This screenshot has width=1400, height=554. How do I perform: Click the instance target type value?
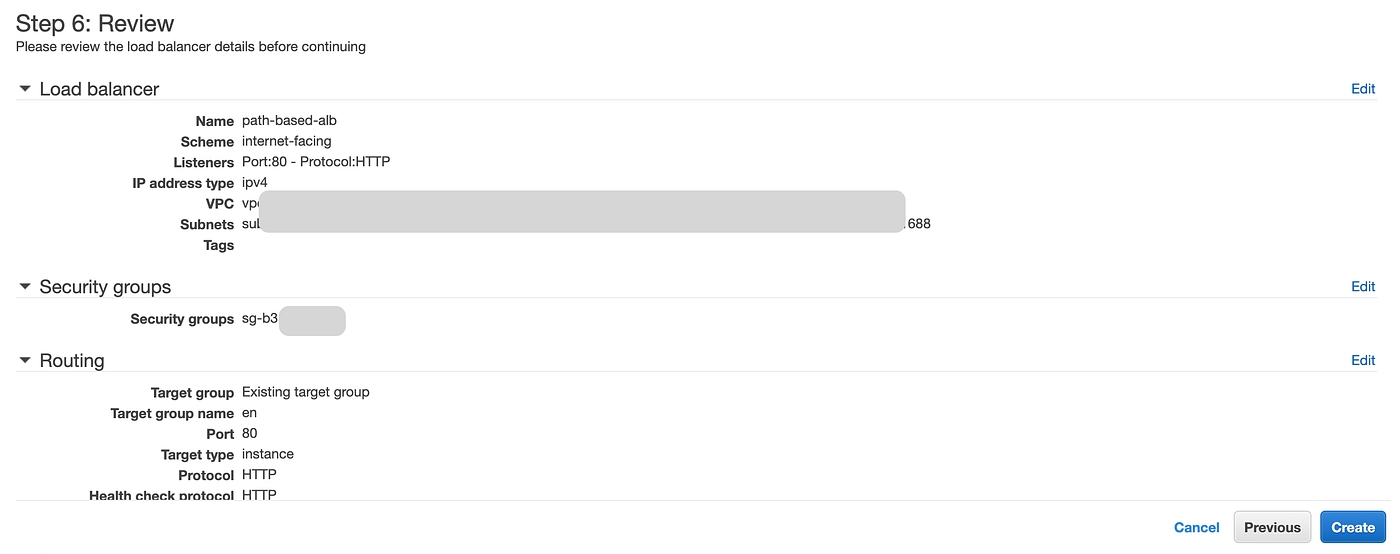268,454
